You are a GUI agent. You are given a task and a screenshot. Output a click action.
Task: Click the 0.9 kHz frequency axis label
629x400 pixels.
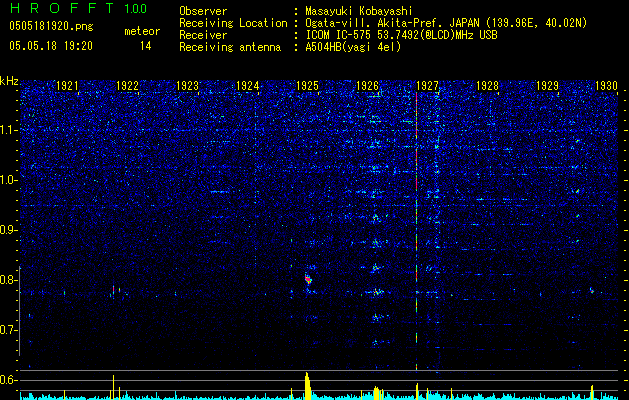tap(8, 230)
